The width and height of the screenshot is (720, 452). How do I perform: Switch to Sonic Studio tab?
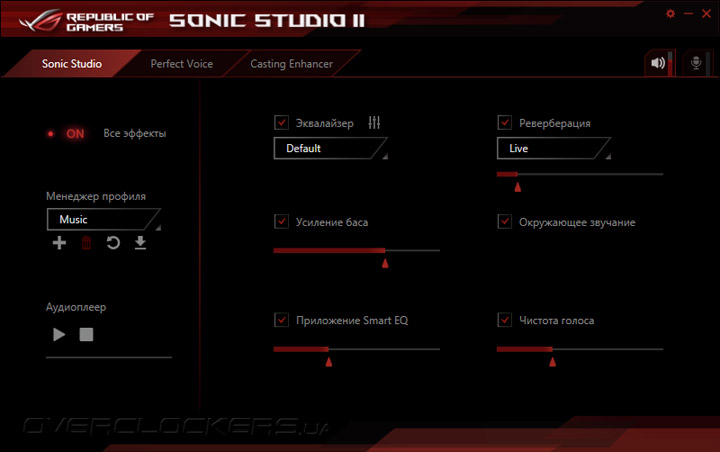click(x=72, y=64)
